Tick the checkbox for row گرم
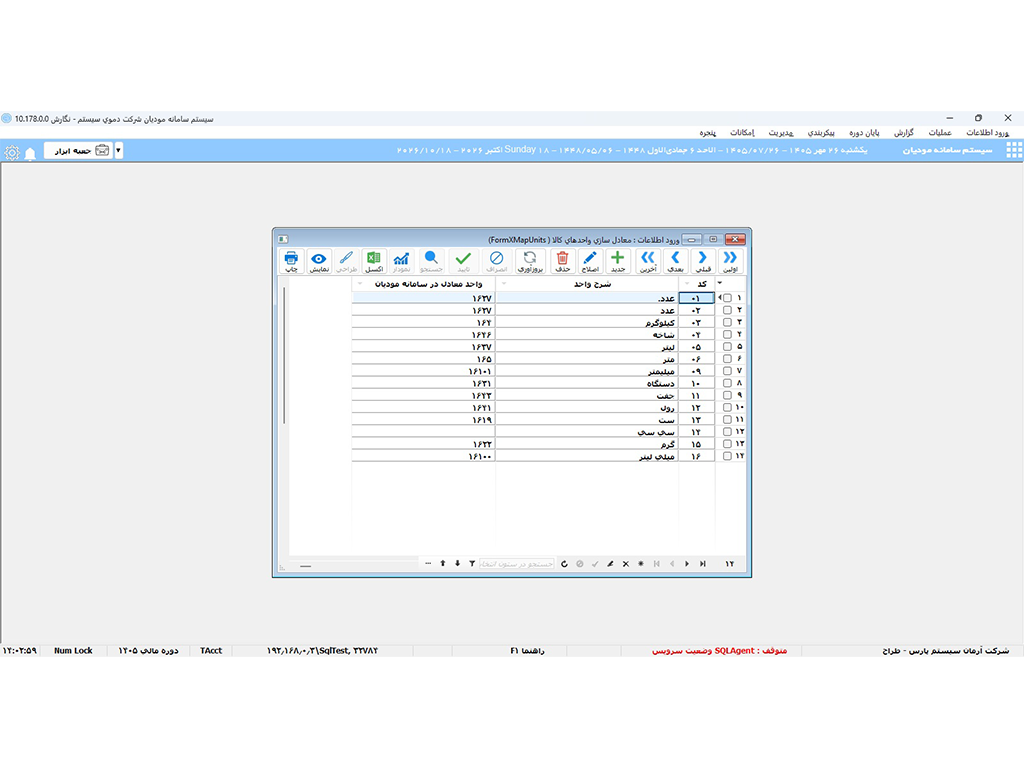Screen dimensions: 1024x768 (x=727, y=444)
